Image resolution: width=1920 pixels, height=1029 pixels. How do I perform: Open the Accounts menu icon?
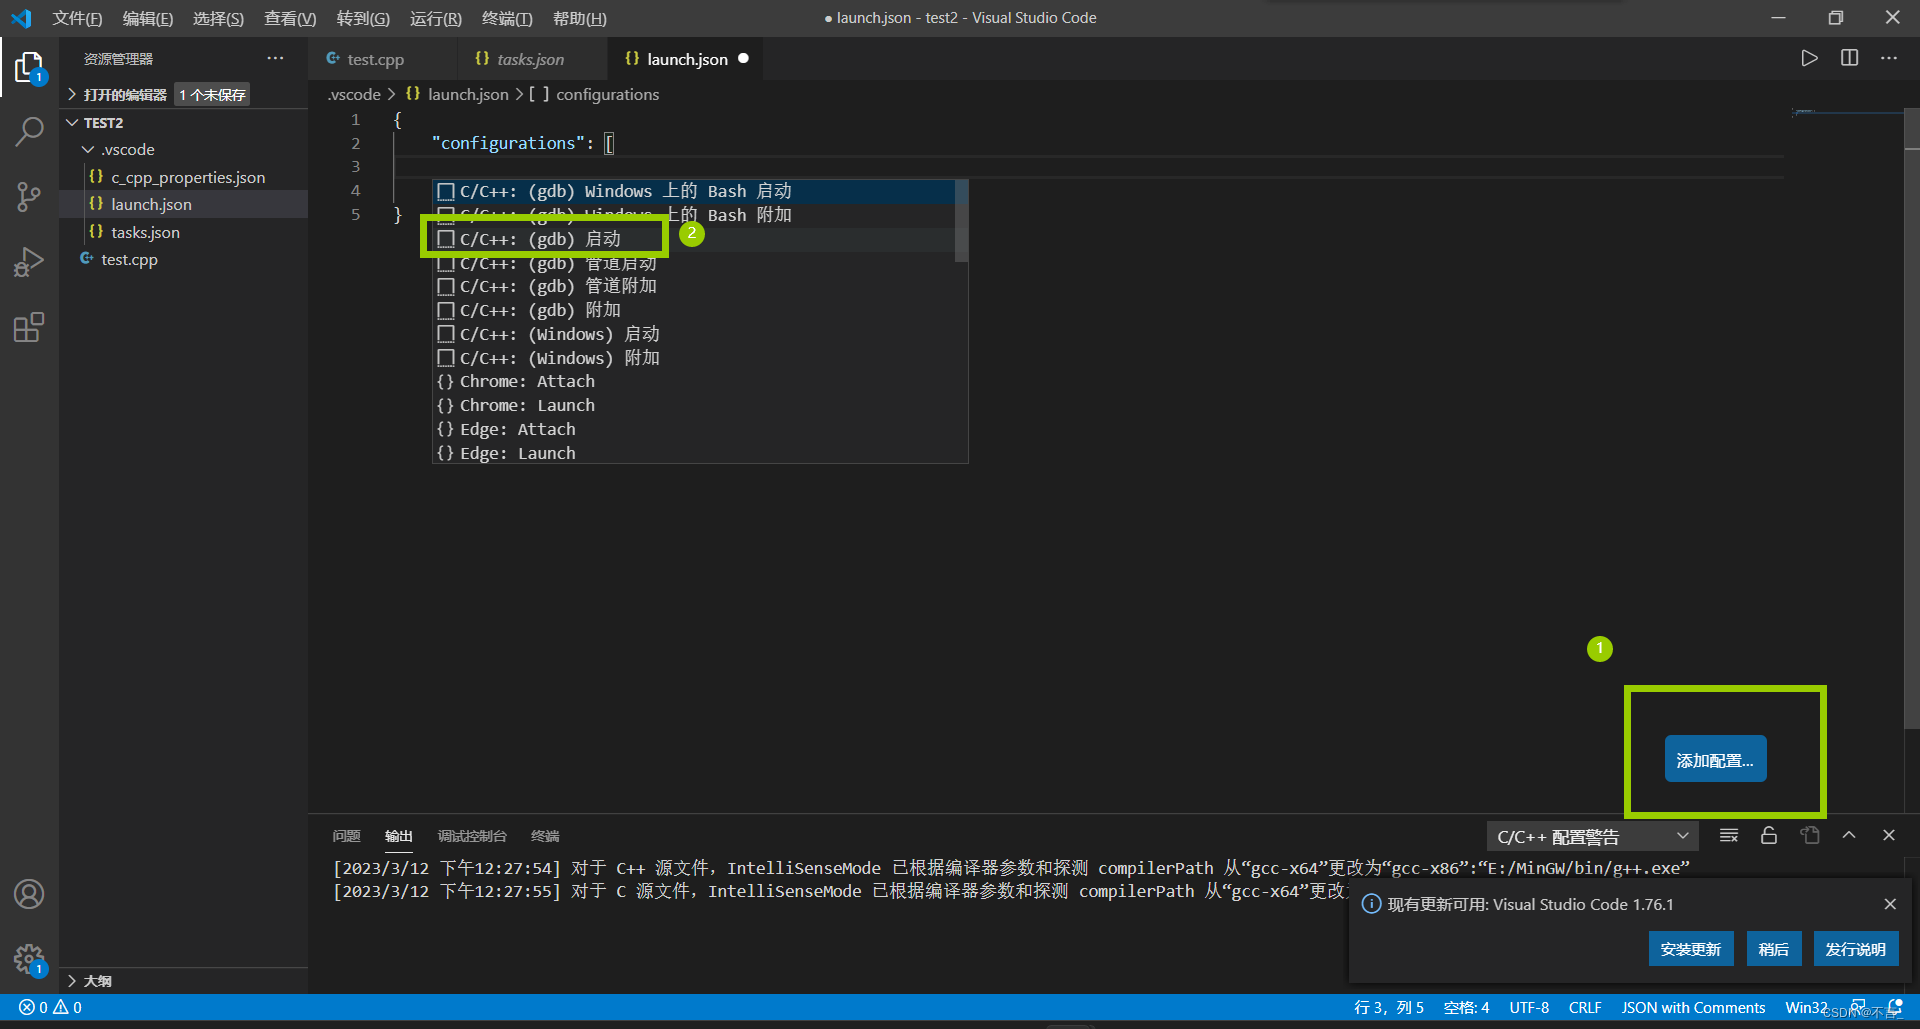tap(29, 894)
